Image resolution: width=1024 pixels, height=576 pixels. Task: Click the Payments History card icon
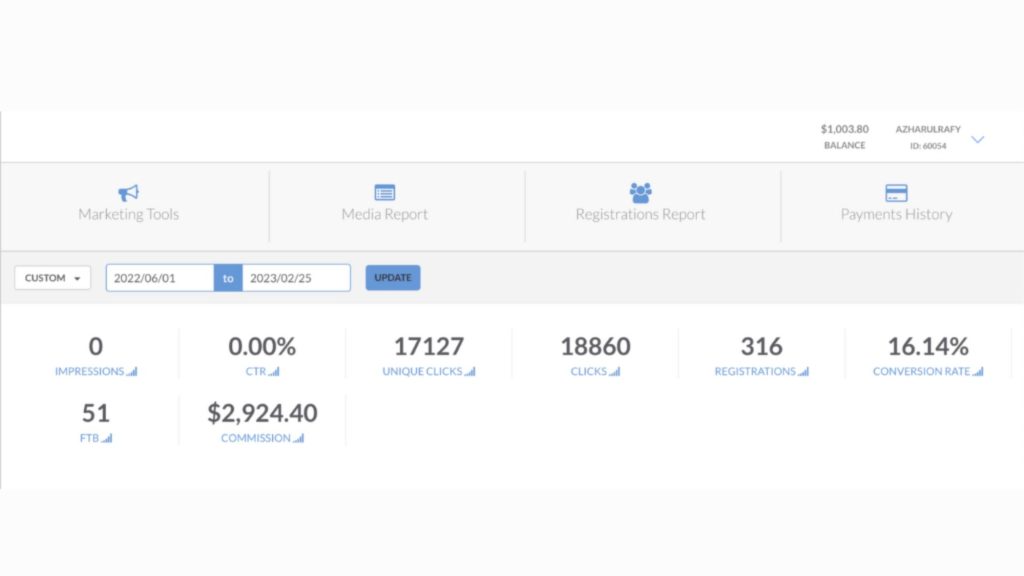(x=896, y=193)
